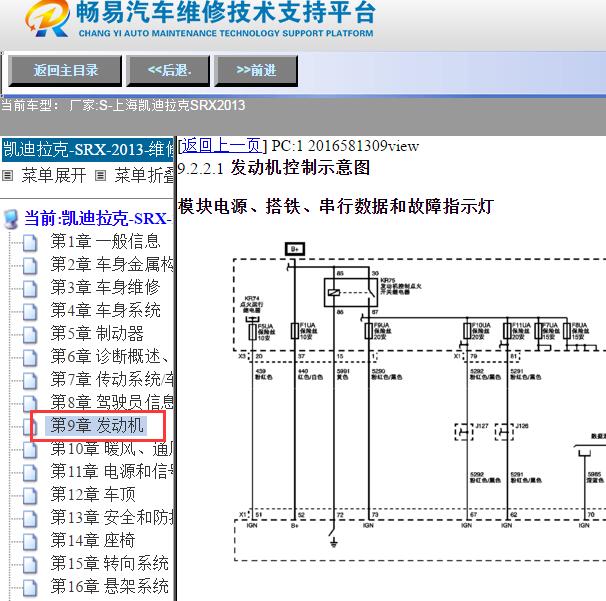606x601 pixels.
Task: Click page icon beside 第7章 传动系统
Action: (x=30, y=381)
